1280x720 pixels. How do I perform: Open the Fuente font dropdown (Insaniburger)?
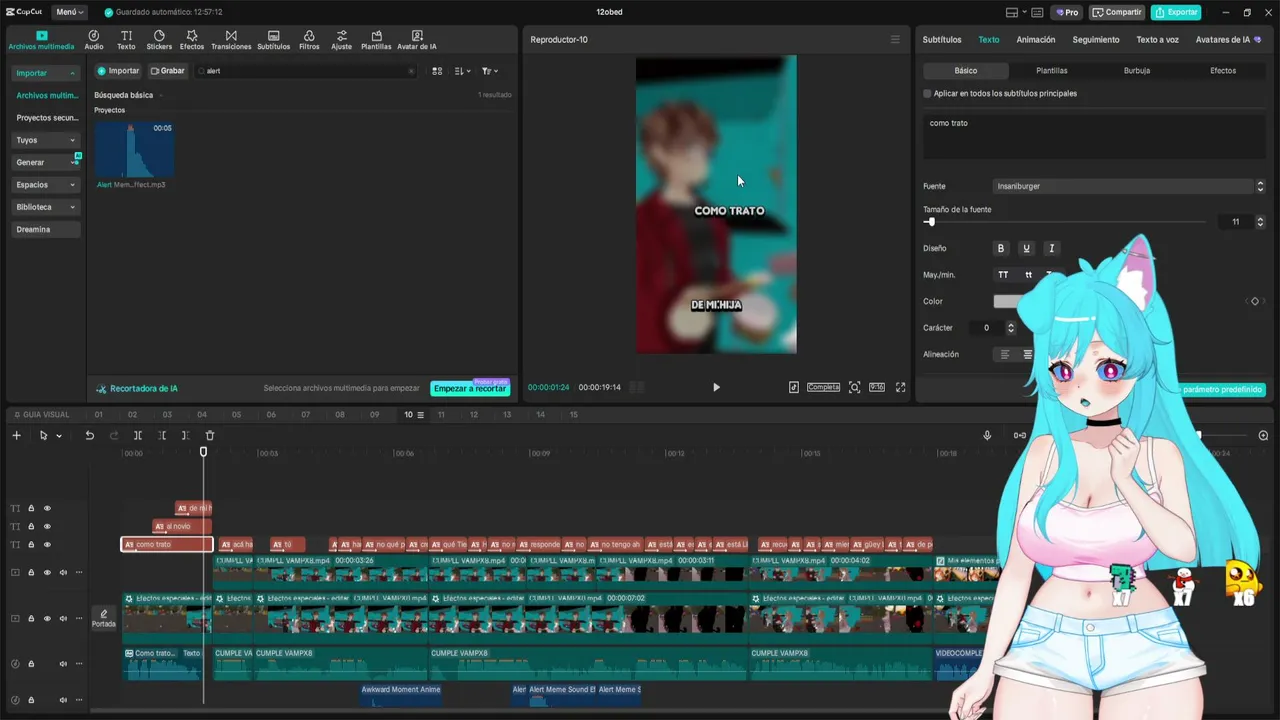(x=1129, y=186)
